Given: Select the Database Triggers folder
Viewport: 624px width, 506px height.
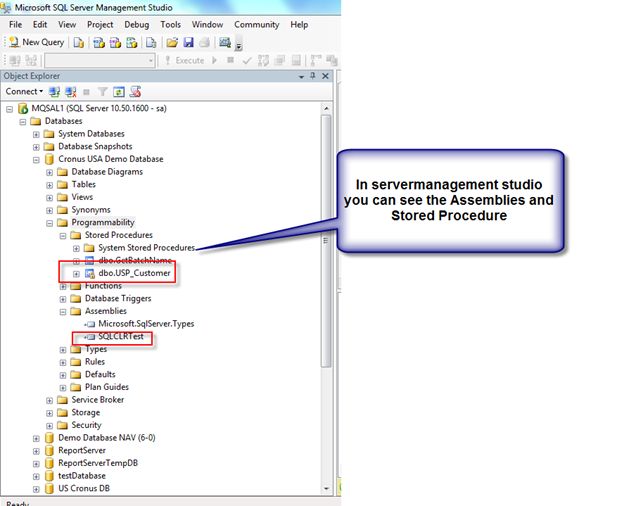Looking at the screenshot, I should [x=118, y=298].
